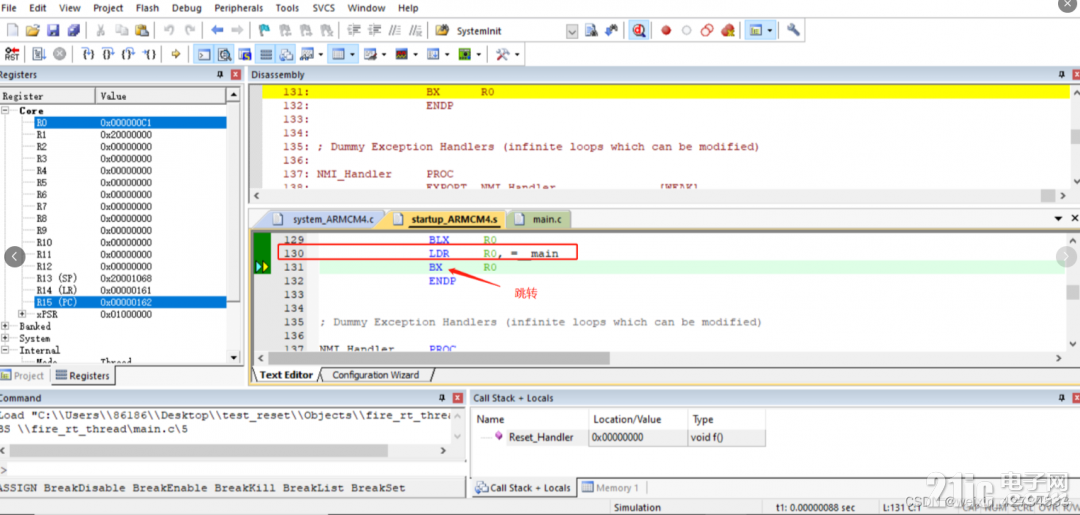Open the editor tab list dropdown arrow
1080x515 pixels.
(1059, 218)
